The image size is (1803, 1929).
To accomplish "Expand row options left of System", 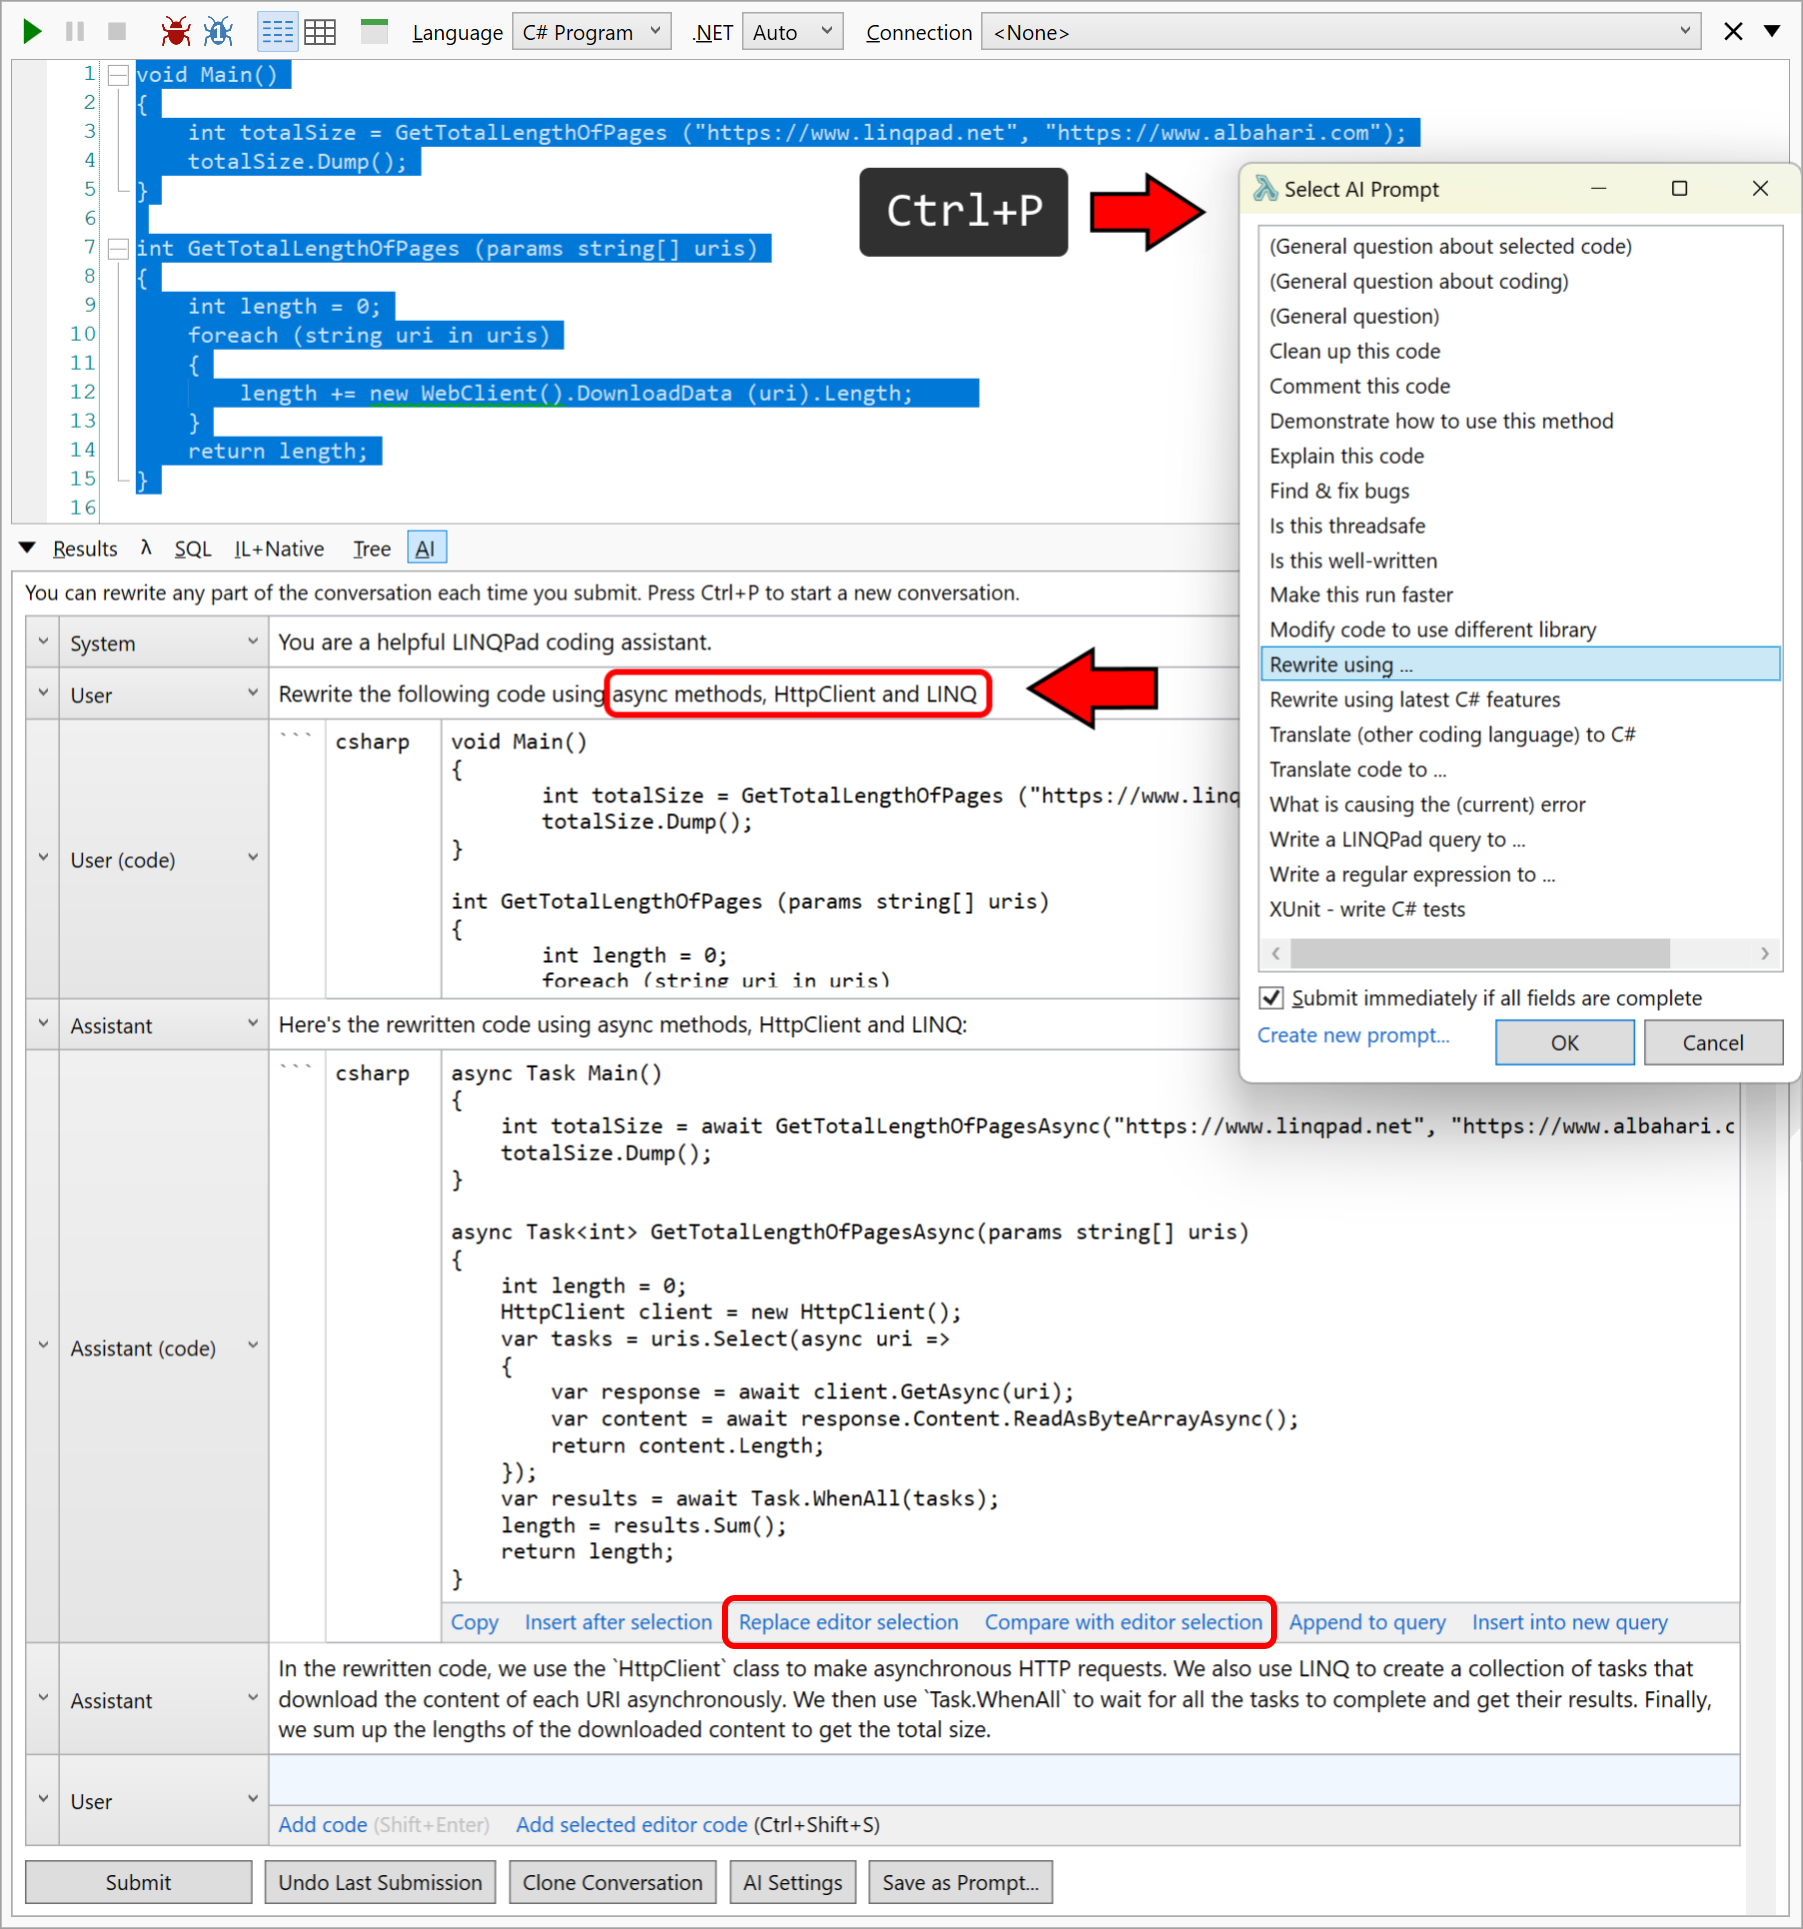I will click(43, 642).
